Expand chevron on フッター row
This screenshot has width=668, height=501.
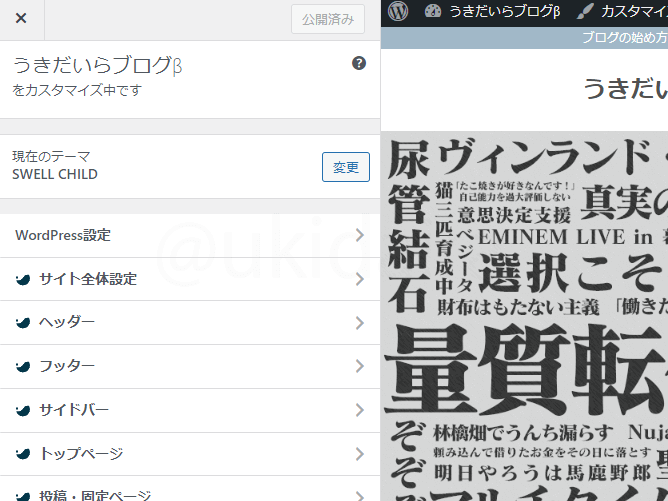(360, 366)
